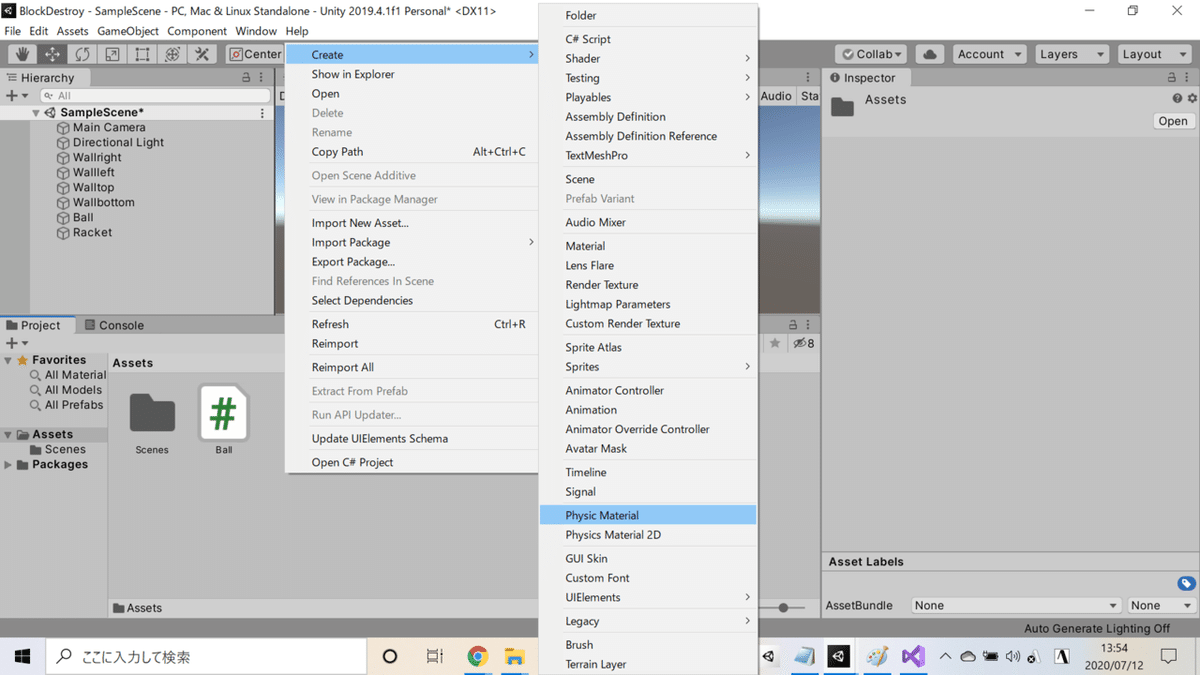This screenshot has width=1200, height=675.
Task: Open the GameObject menu
Action: point(128,31)
